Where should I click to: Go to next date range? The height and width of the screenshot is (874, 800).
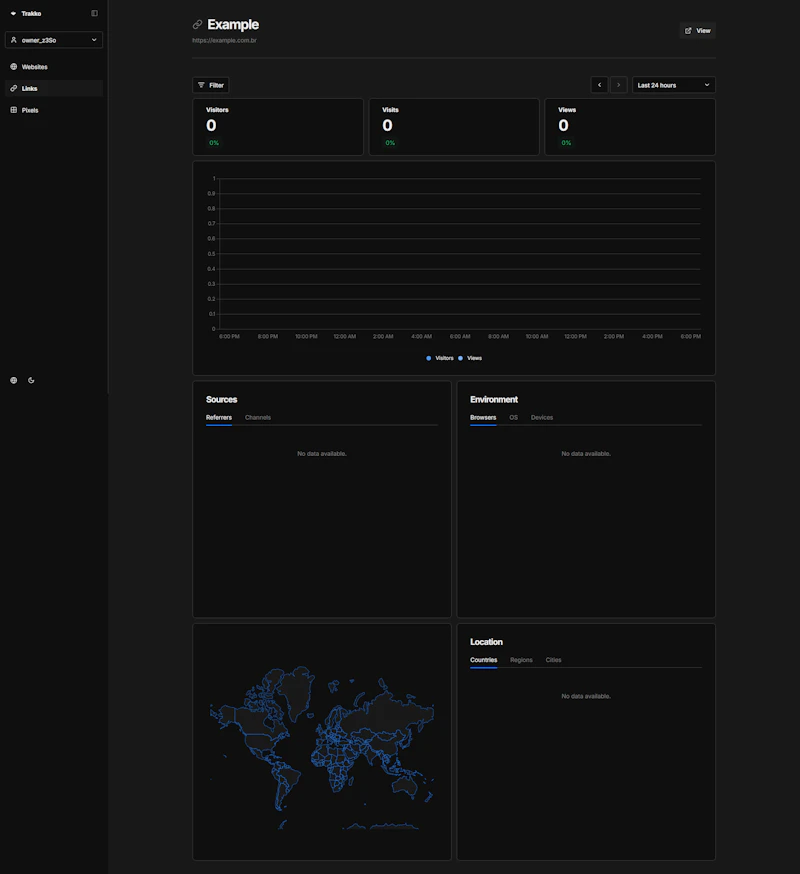pos(619,85)
